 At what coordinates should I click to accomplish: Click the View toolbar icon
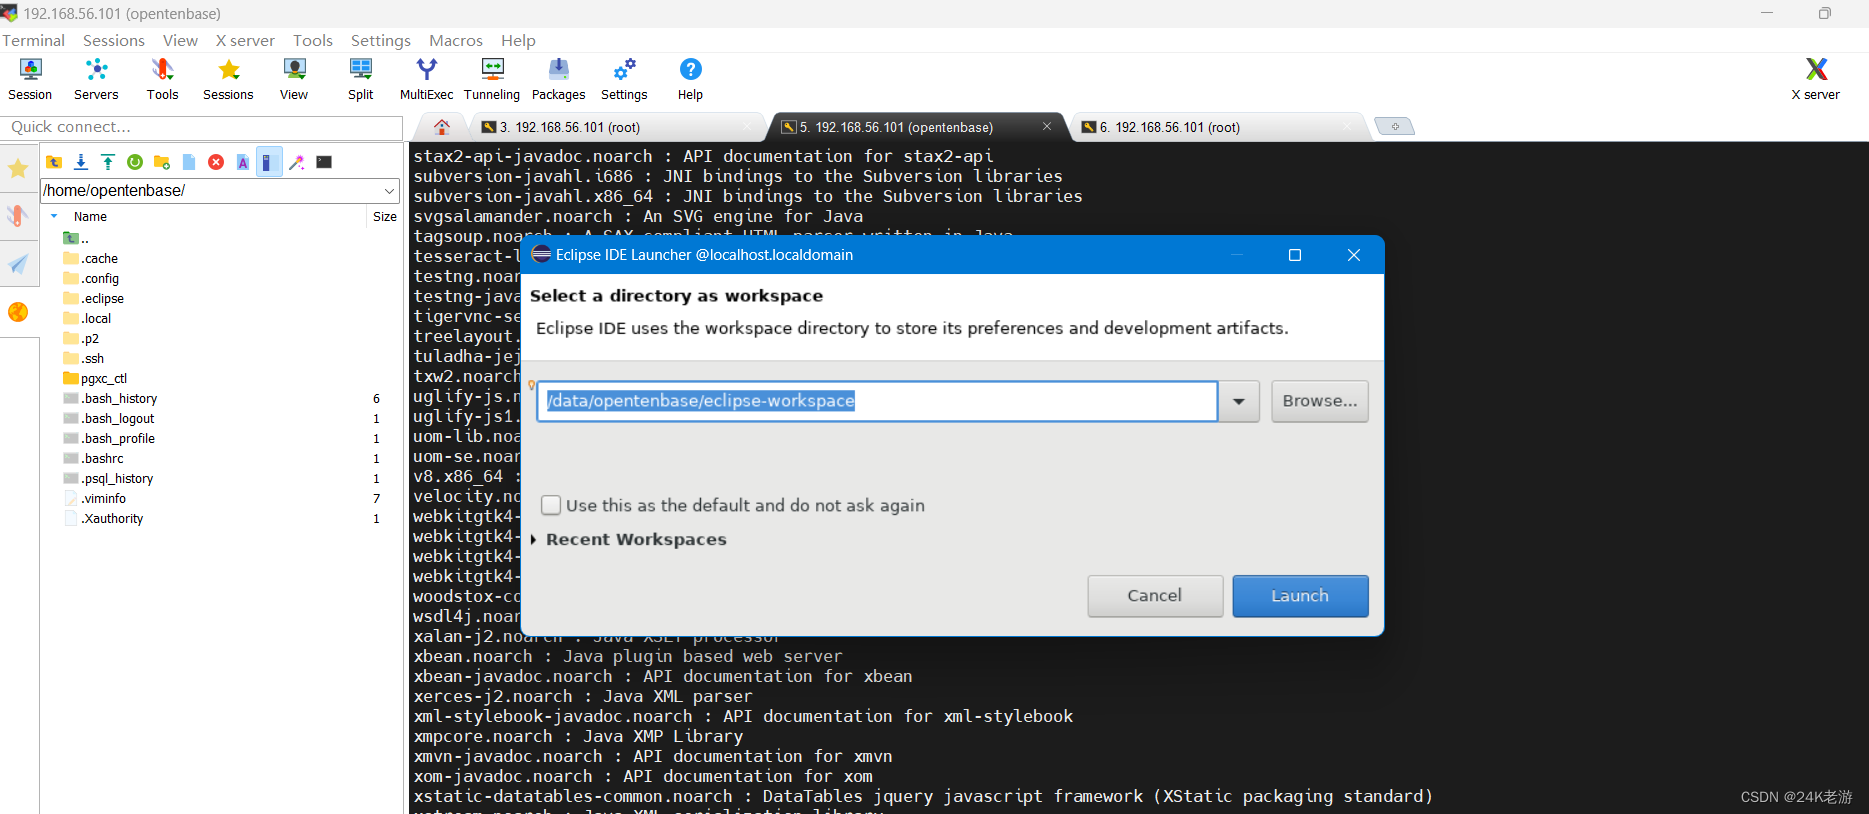coord(294,79)
